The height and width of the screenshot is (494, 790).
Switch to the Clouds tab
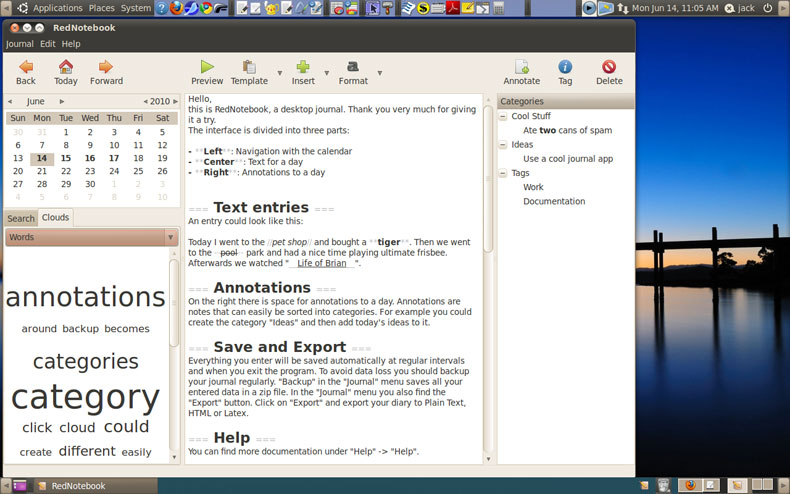pyautogui.click(x=55, y=217)
